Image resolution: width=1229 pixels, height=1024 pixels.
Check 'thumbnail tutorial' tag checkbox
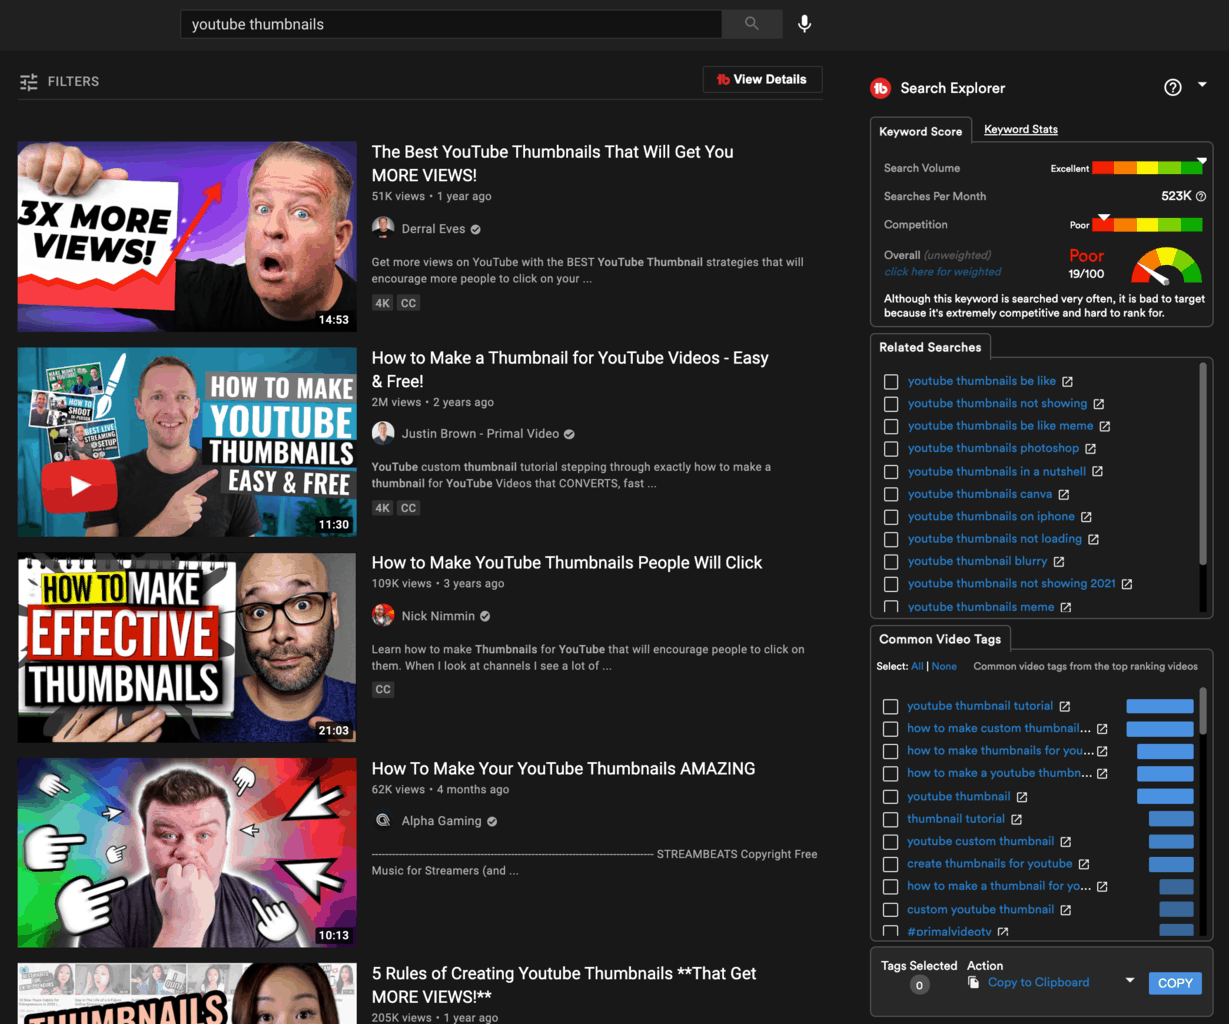pos(891,820)
